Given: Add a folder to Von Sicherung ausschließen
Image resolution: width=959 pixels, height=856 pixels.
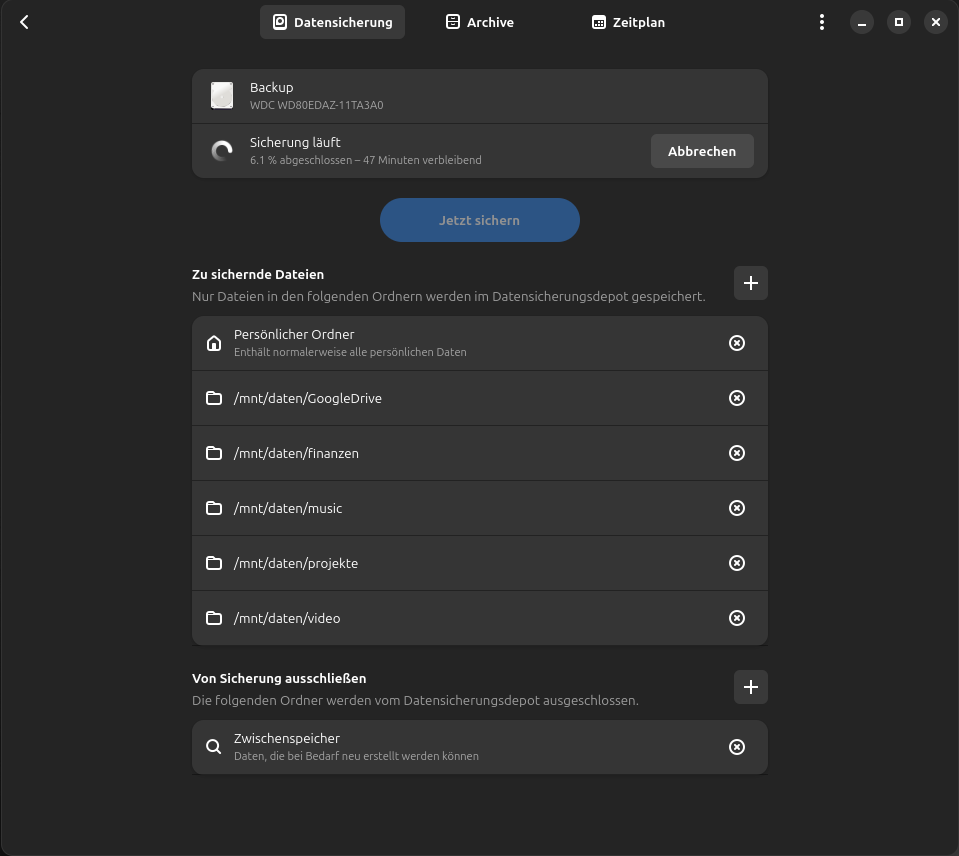Looking at the screenshot, I should point(750,687).
